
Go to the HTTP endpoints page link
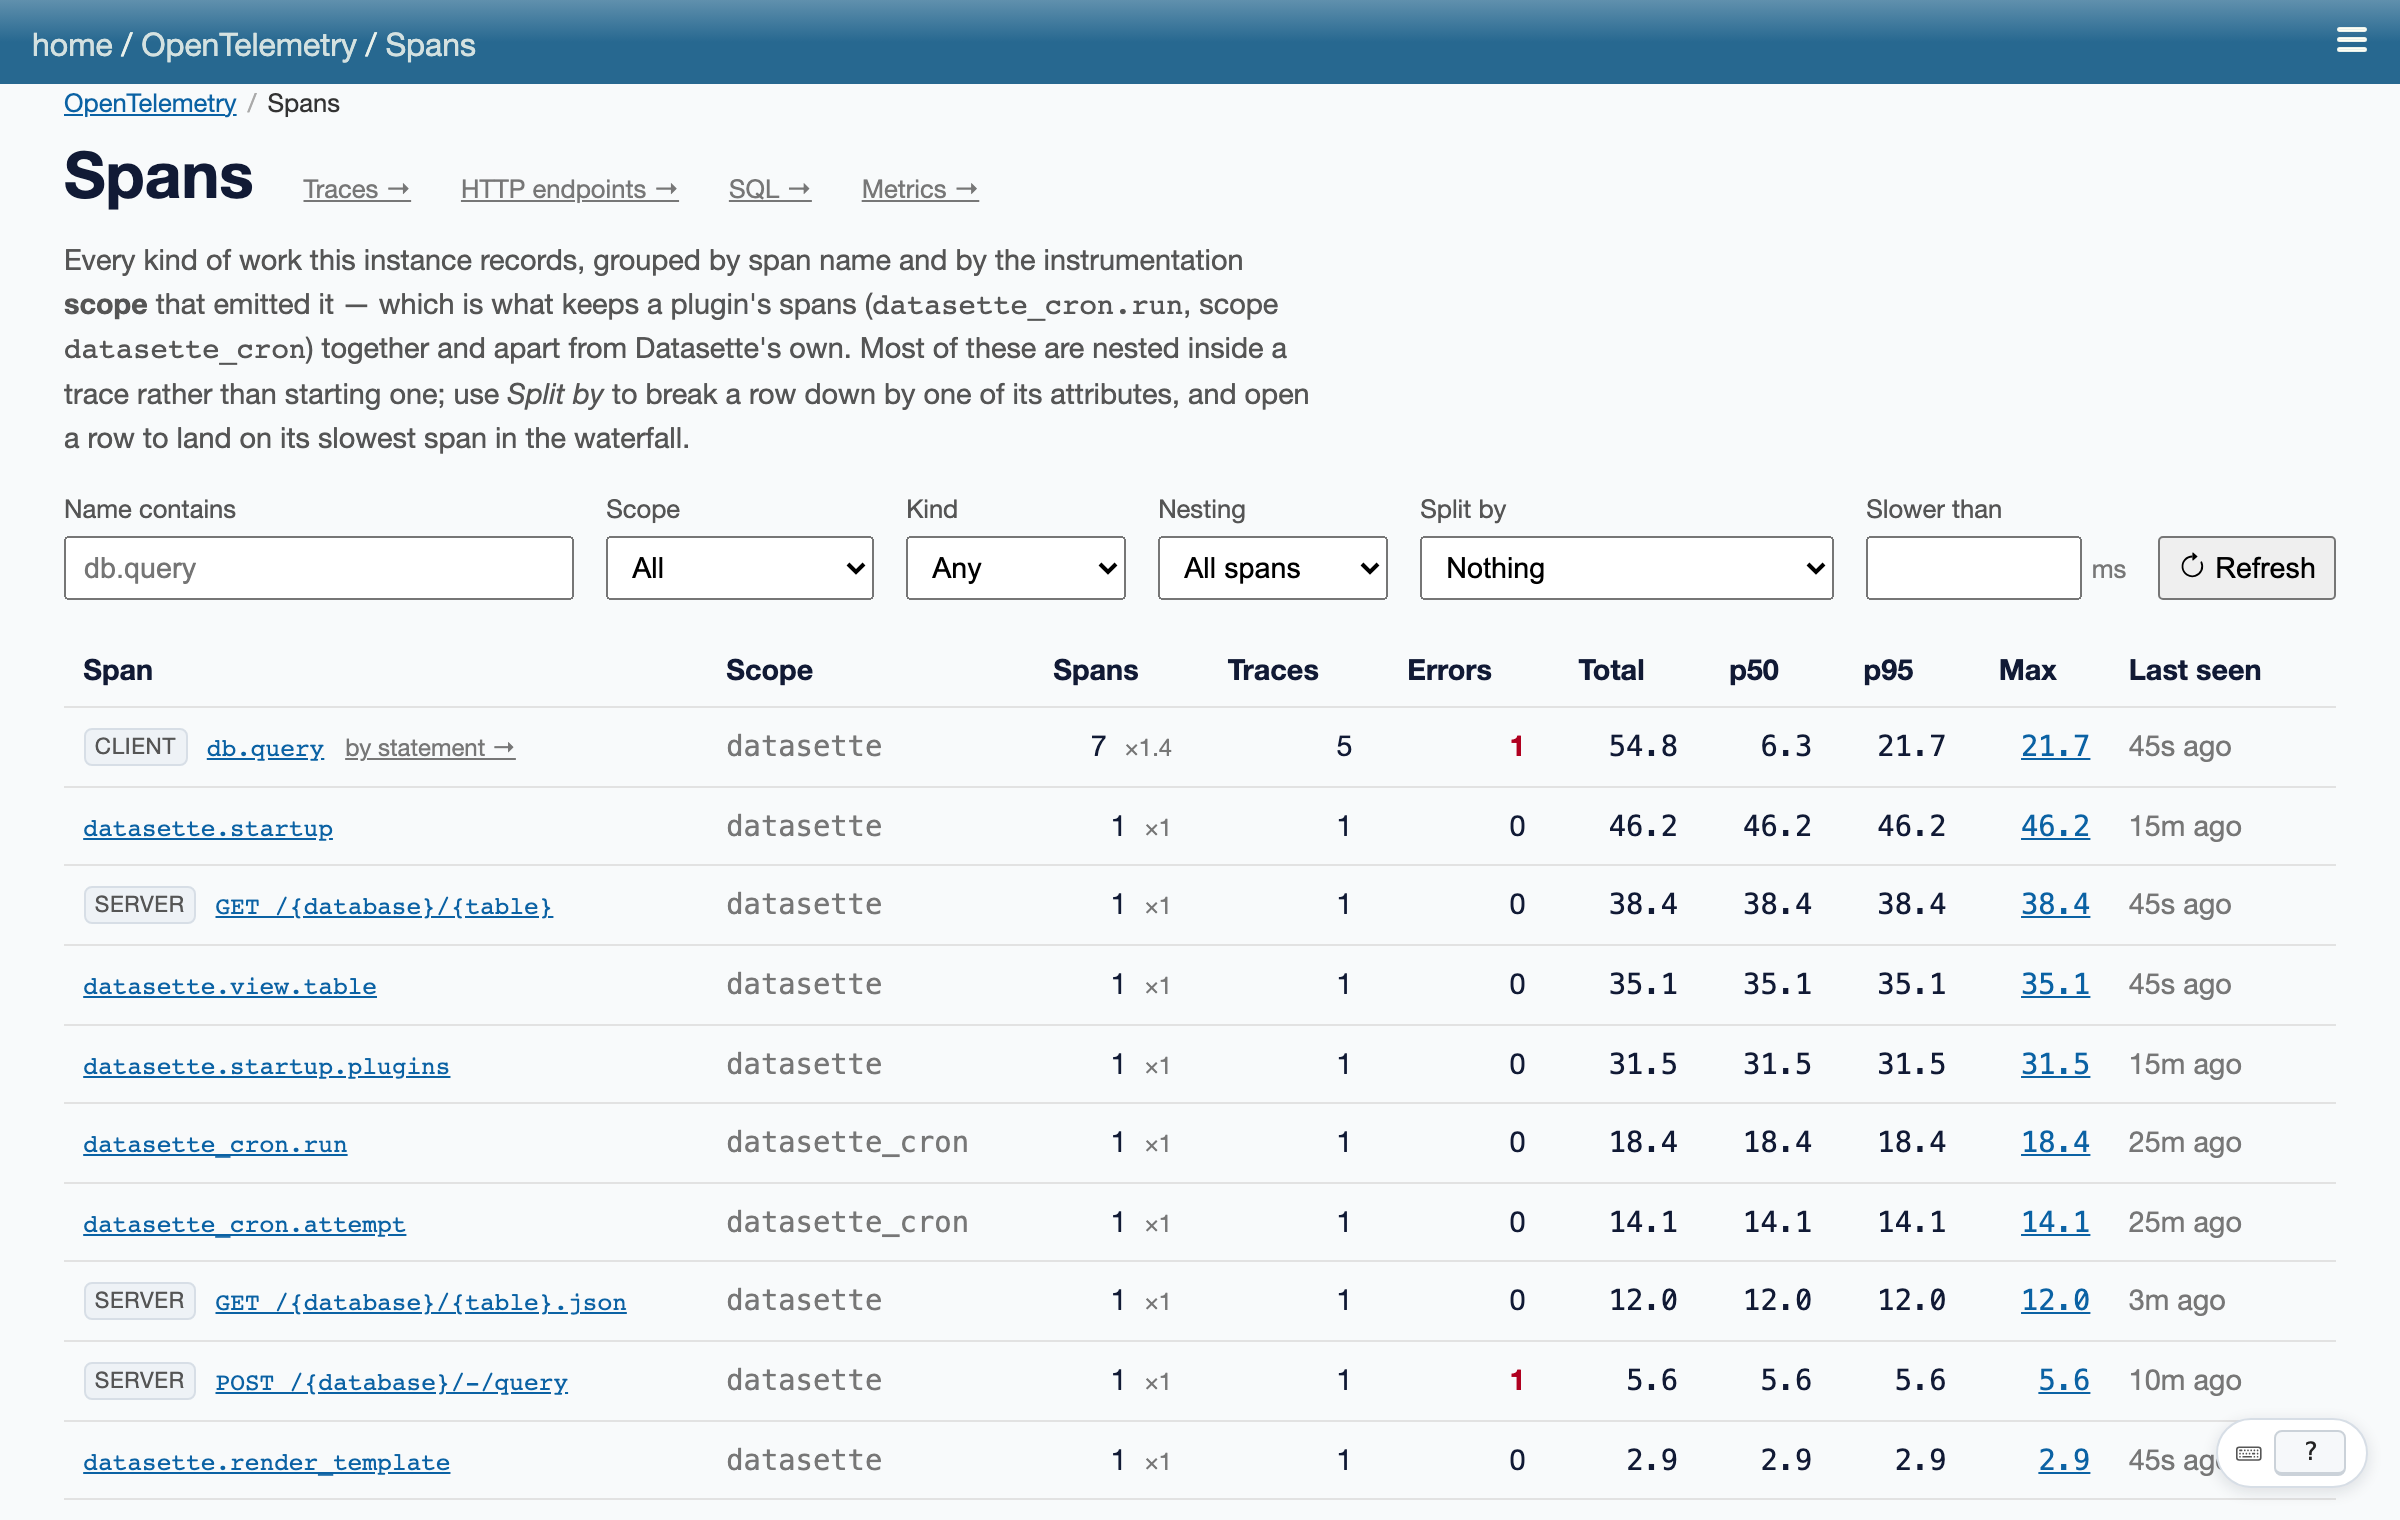pos(569,189)
